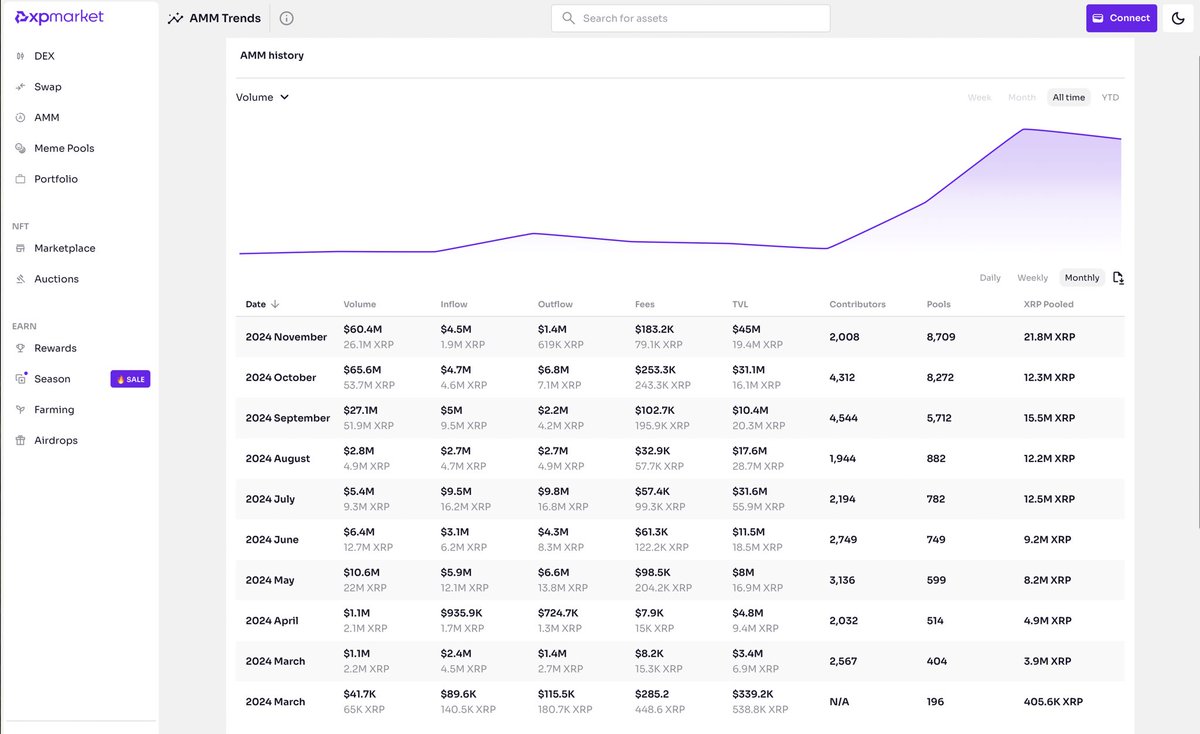Open Season with the SALE badge
Viewport: 1200px width, 734px height.
pos(54,379)
